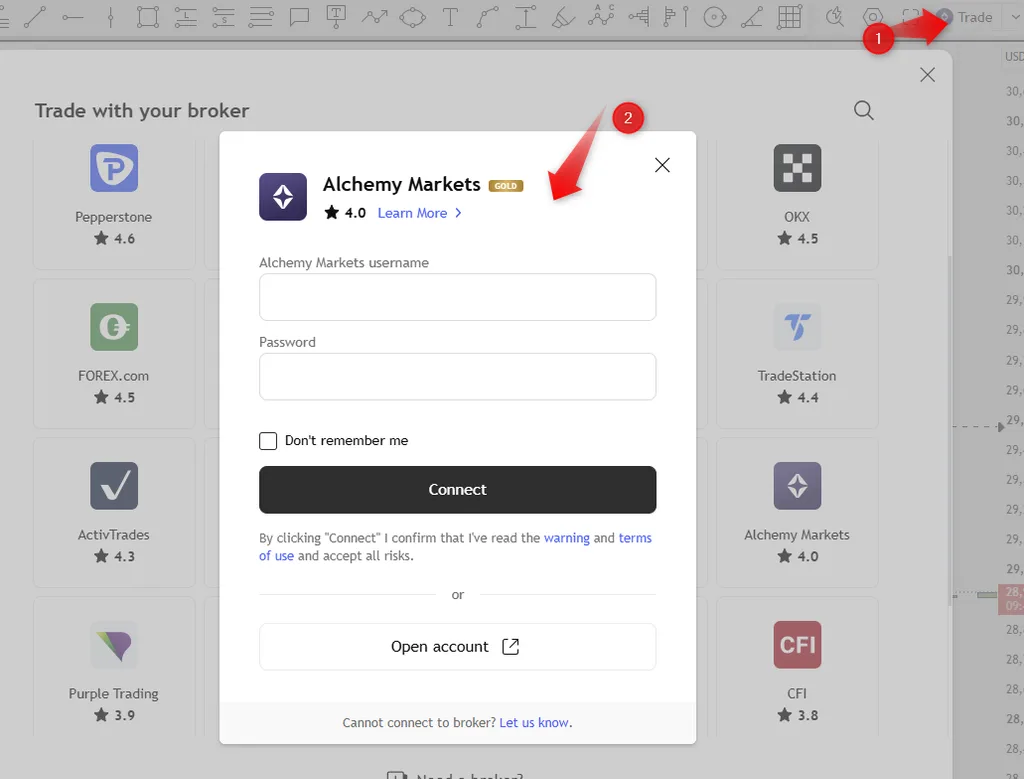Image resolution: width=1024 pixels, height=779 pixels.
Task: Select the anchored text box tool
Action: [336, 17]
